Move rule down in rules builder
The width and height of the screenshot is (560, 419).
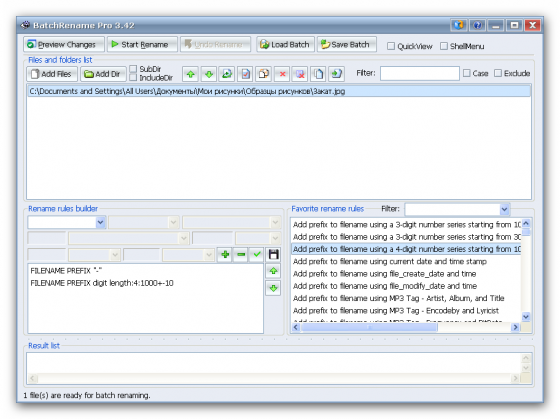pyautogui.click(x=274, y=288)
